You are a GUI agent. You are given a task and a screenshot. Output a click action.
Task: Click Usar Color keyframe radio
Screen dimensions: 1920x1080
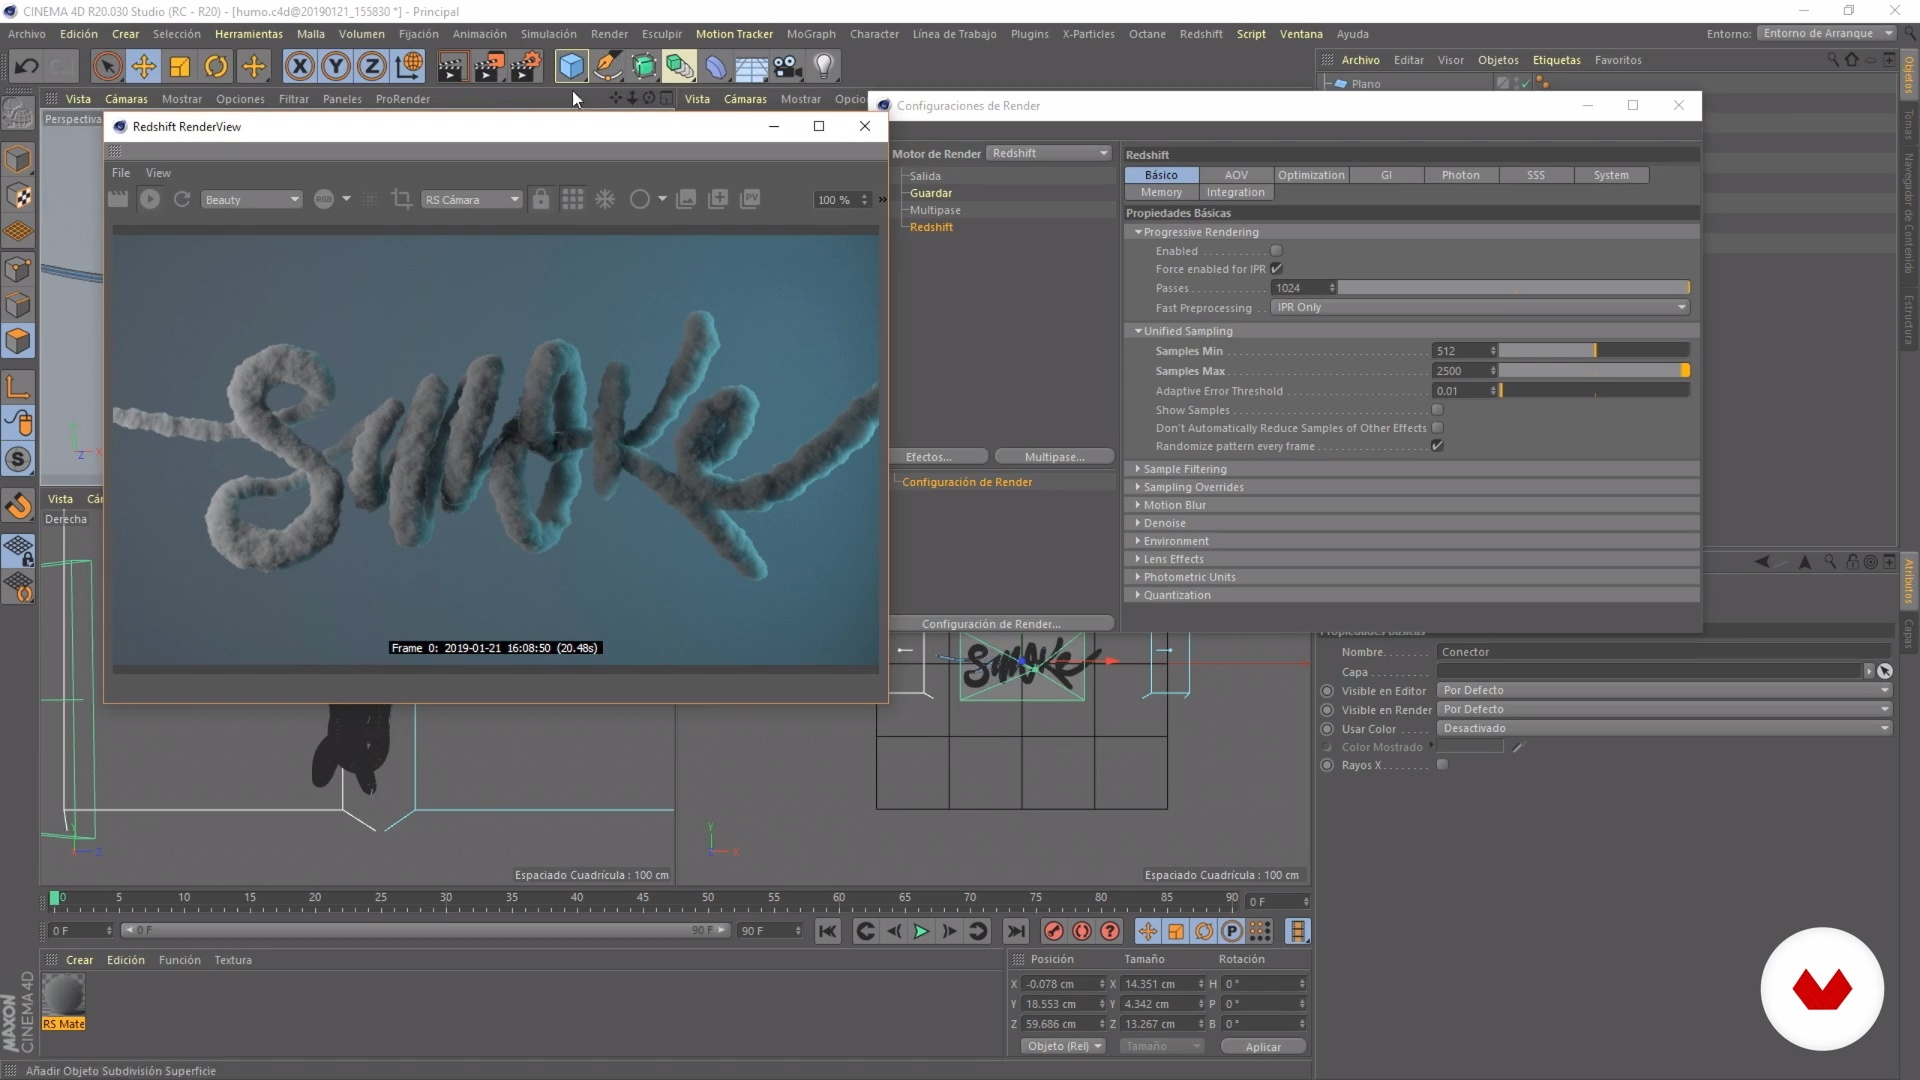pyautogui.click(x=1327, y=729)
